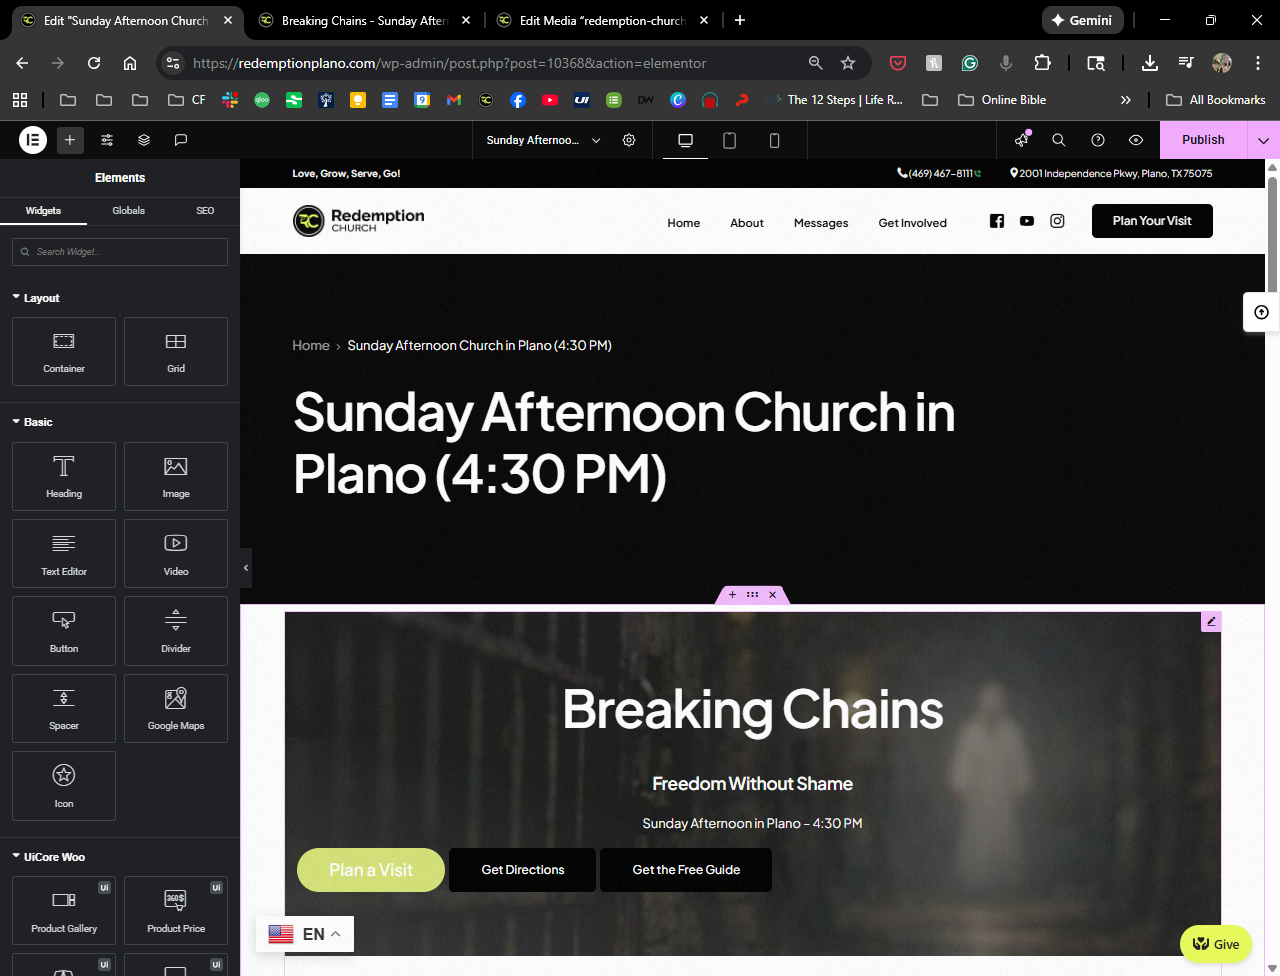
Task: Open Site Settings sliders icon
Action: (x=107, y=140)
